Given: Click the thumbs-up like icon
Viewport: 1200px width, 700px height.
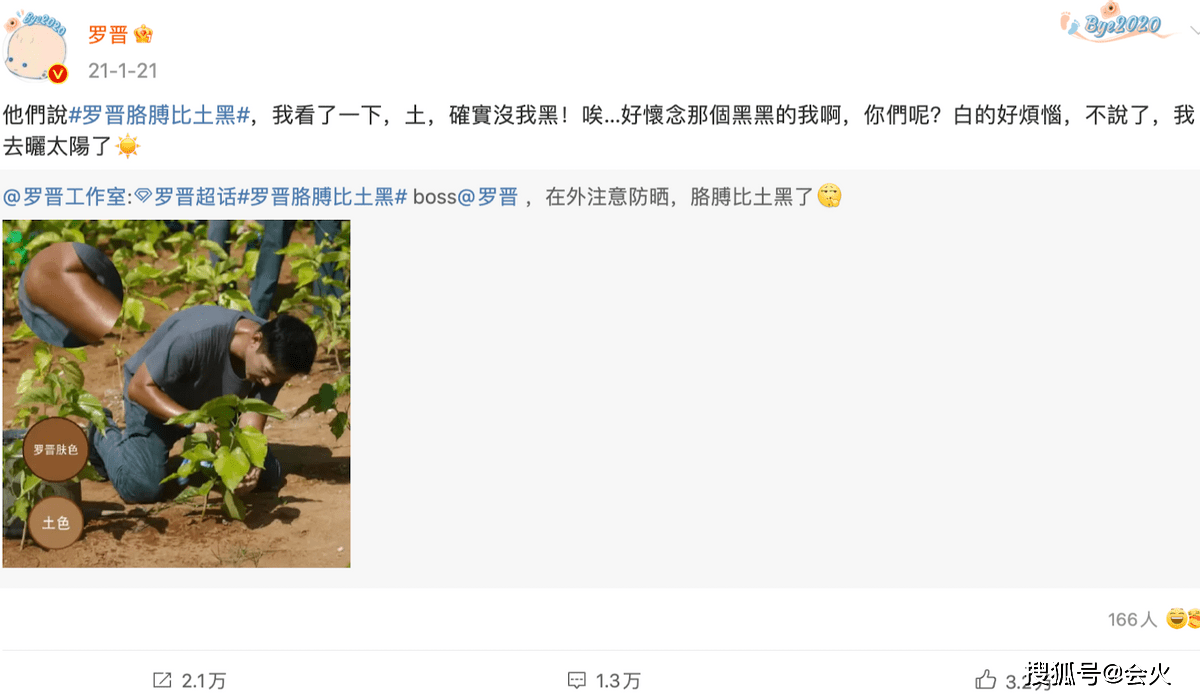Looking at the screenshot, I should tap(986, 680).
